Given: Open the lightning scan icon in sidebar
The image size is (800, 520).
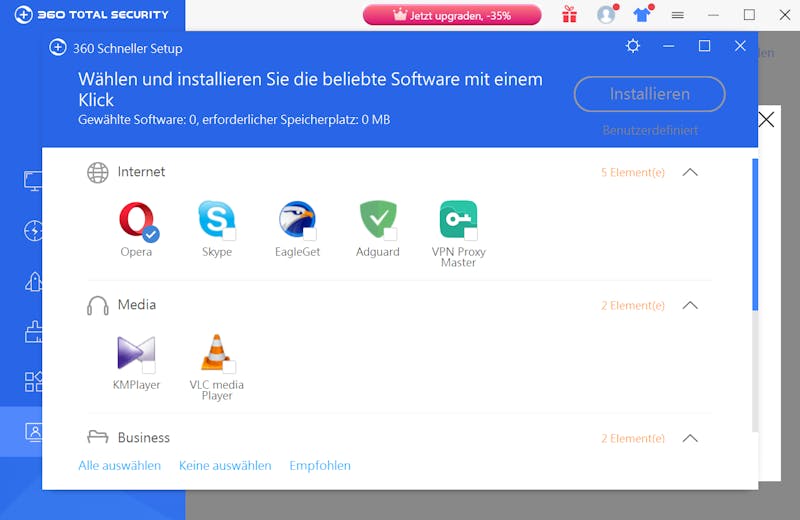Looking at the screenshot, I should click(x=33, y=231).
